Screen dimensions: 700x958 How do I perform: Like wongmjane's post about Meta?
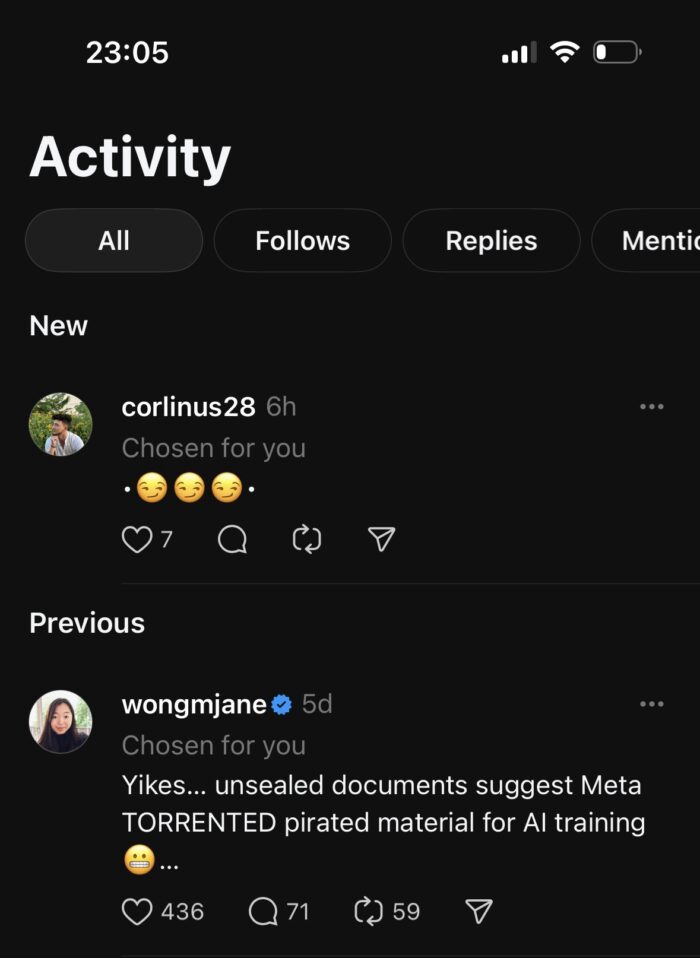(x=137, y=911)
